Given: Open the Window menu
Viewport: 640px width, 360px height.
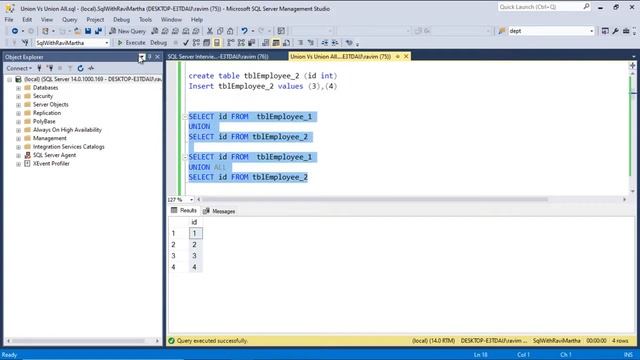Looking at the screenshot, I should 171,20.
